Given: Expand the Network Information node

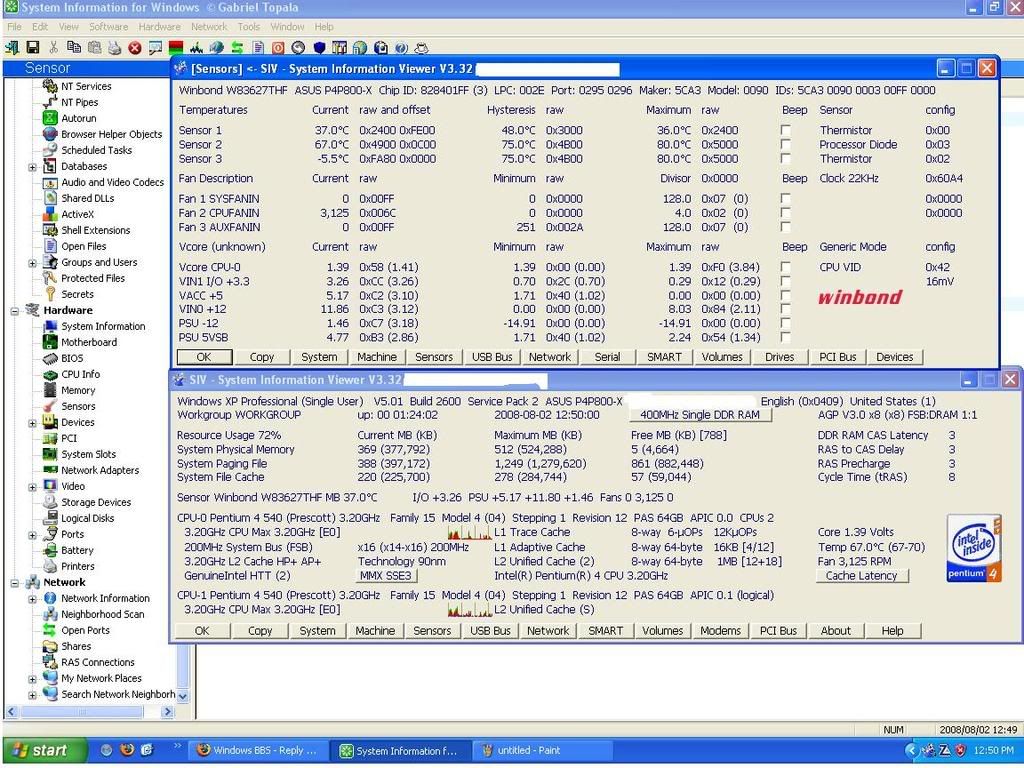Looking at the screenshot, I should (32, 599).
